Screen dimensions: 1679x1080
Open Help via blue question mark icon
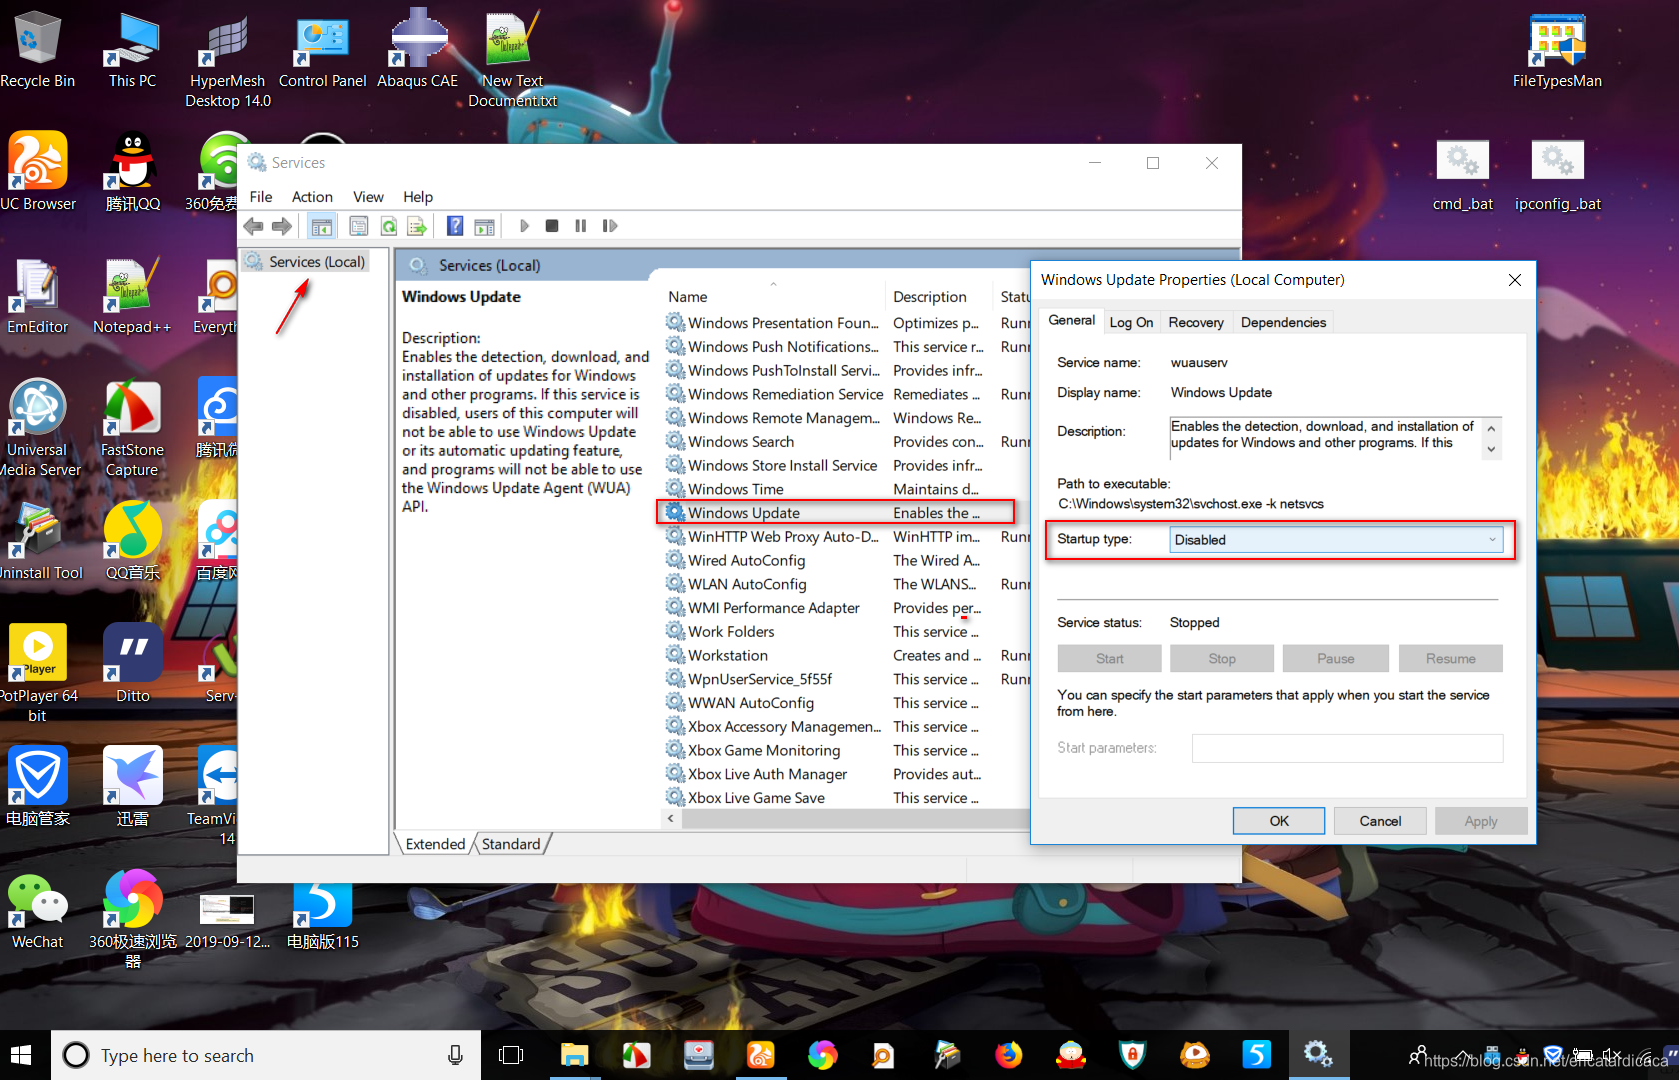[455, 226]
